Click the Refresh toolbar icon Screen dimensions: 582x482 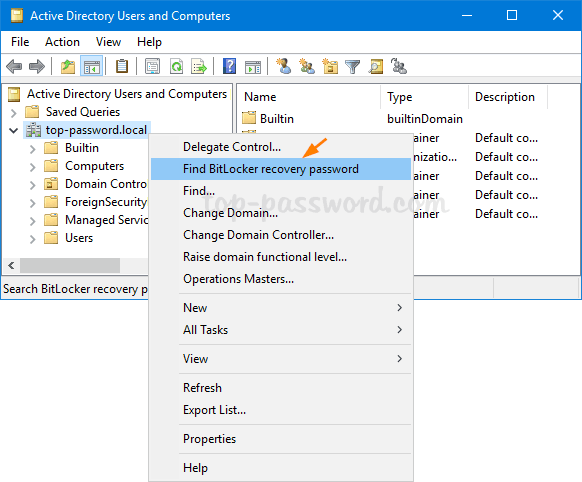pos(176,67)
